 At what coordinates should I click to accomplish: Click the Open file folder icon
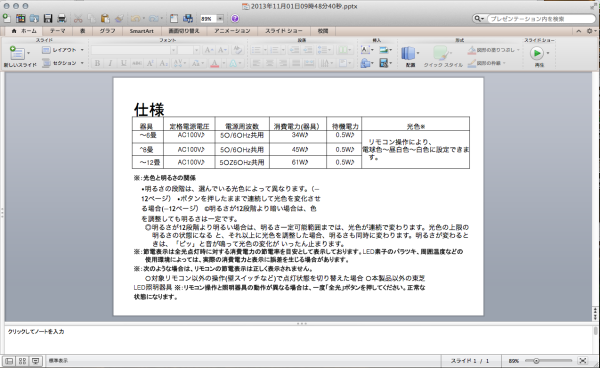click(x=34, y=18)
